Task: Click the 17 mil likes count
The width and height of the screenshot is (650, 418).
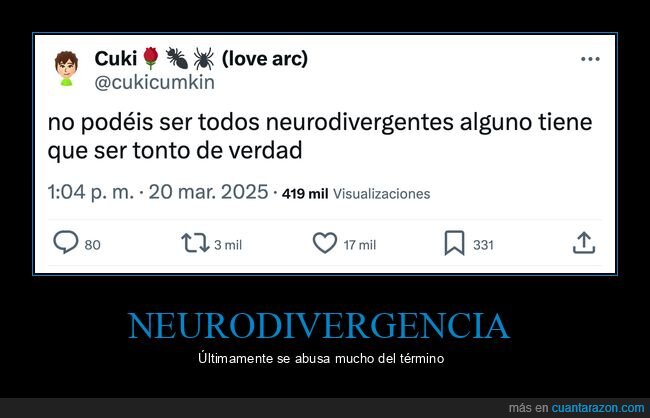Action: (x=360, y=245)
